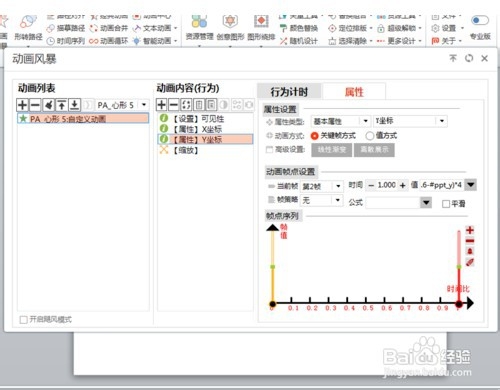Open the 值 field dropdown arrow

click(x=471, y=184)
